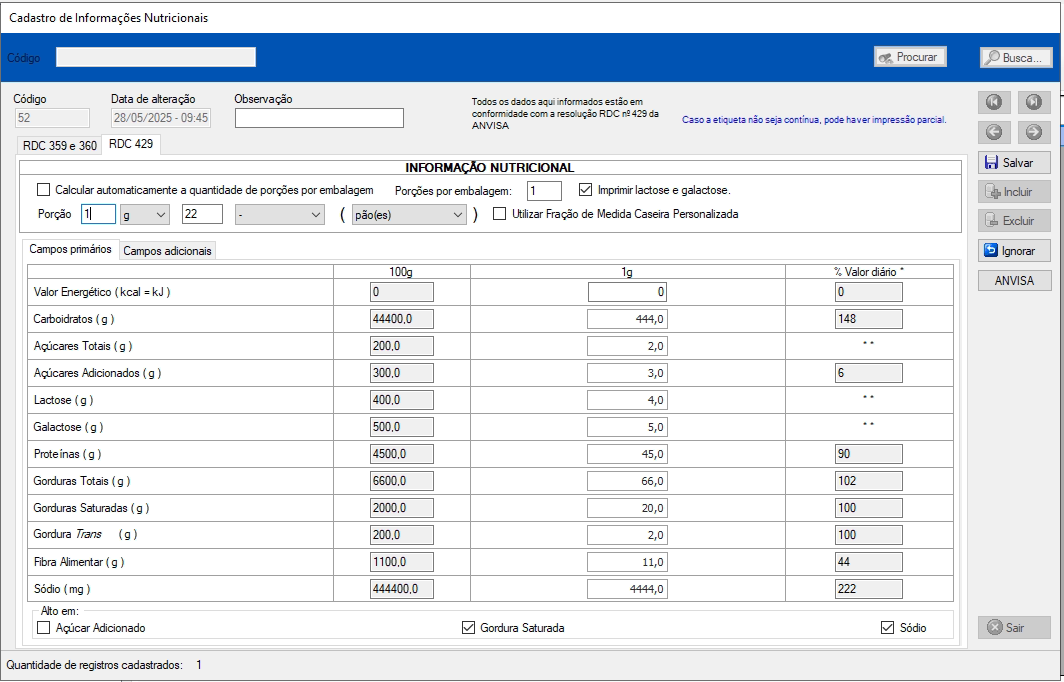Click the Valor Energético per-portion field

627,292
